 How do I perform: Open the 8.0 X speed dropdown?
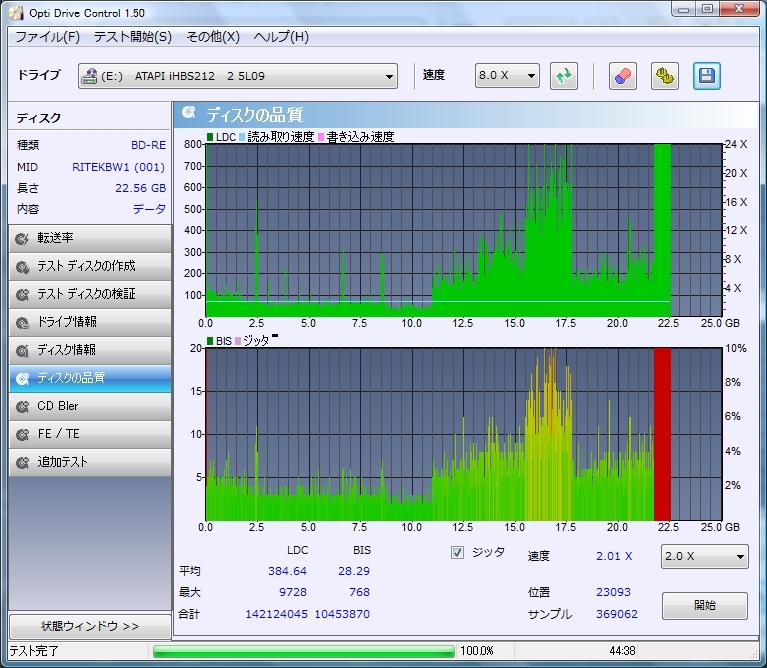tap(530, 76)
